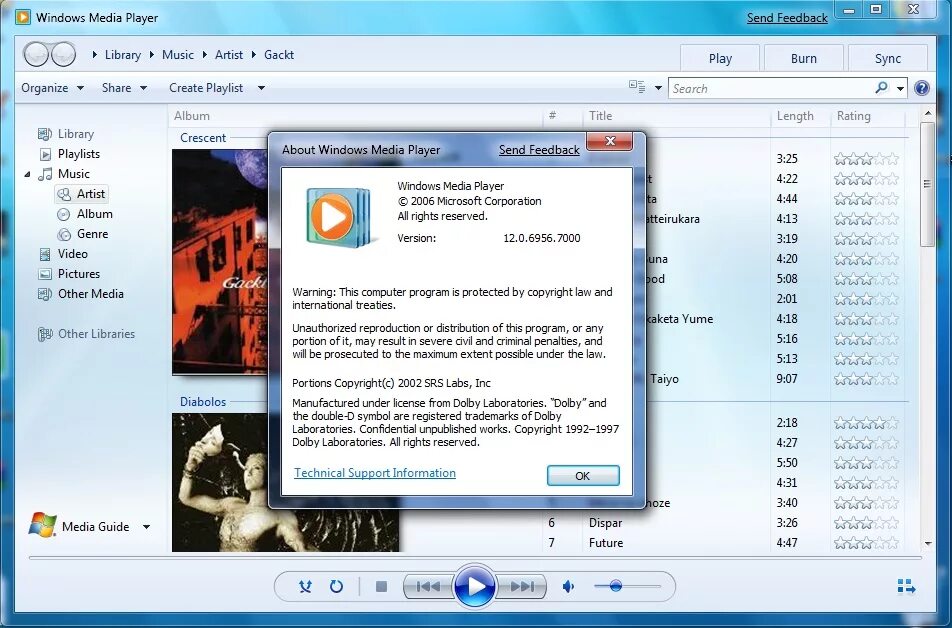Stop playback with the square button
This screenshot has width=952, height=628.
click(381, 586)
